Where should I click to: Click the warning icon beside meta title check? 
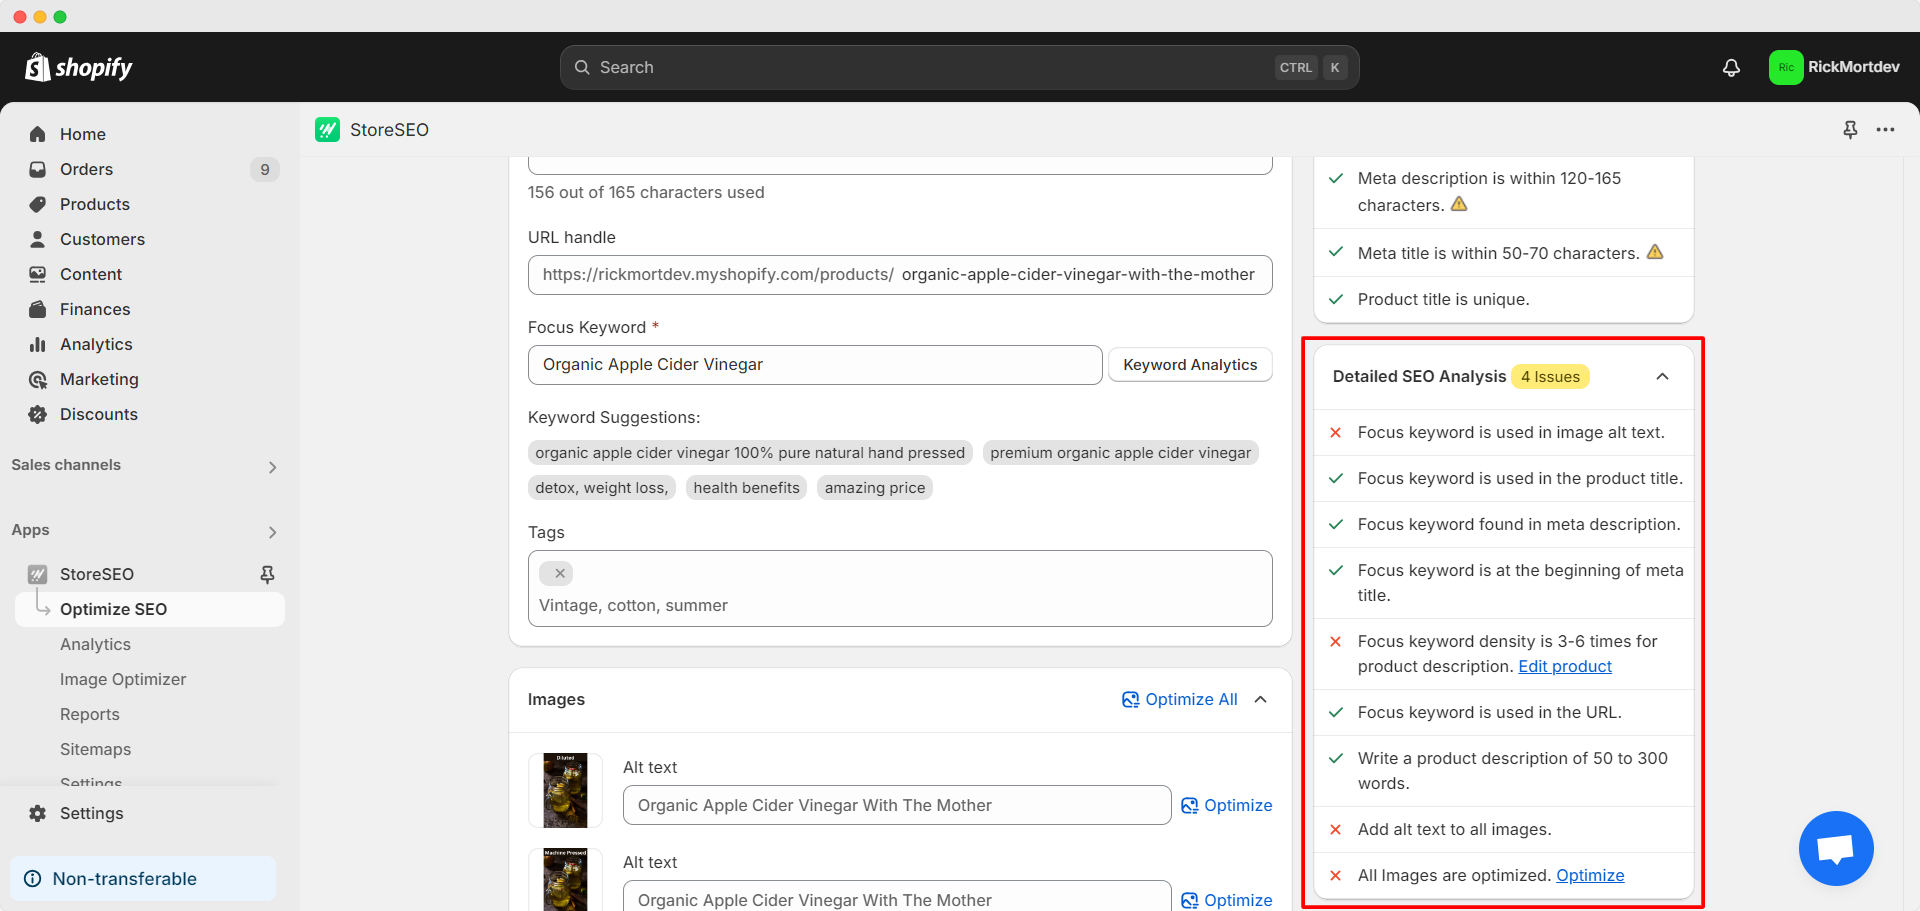pyautogui.click(x=1655, y=252)
